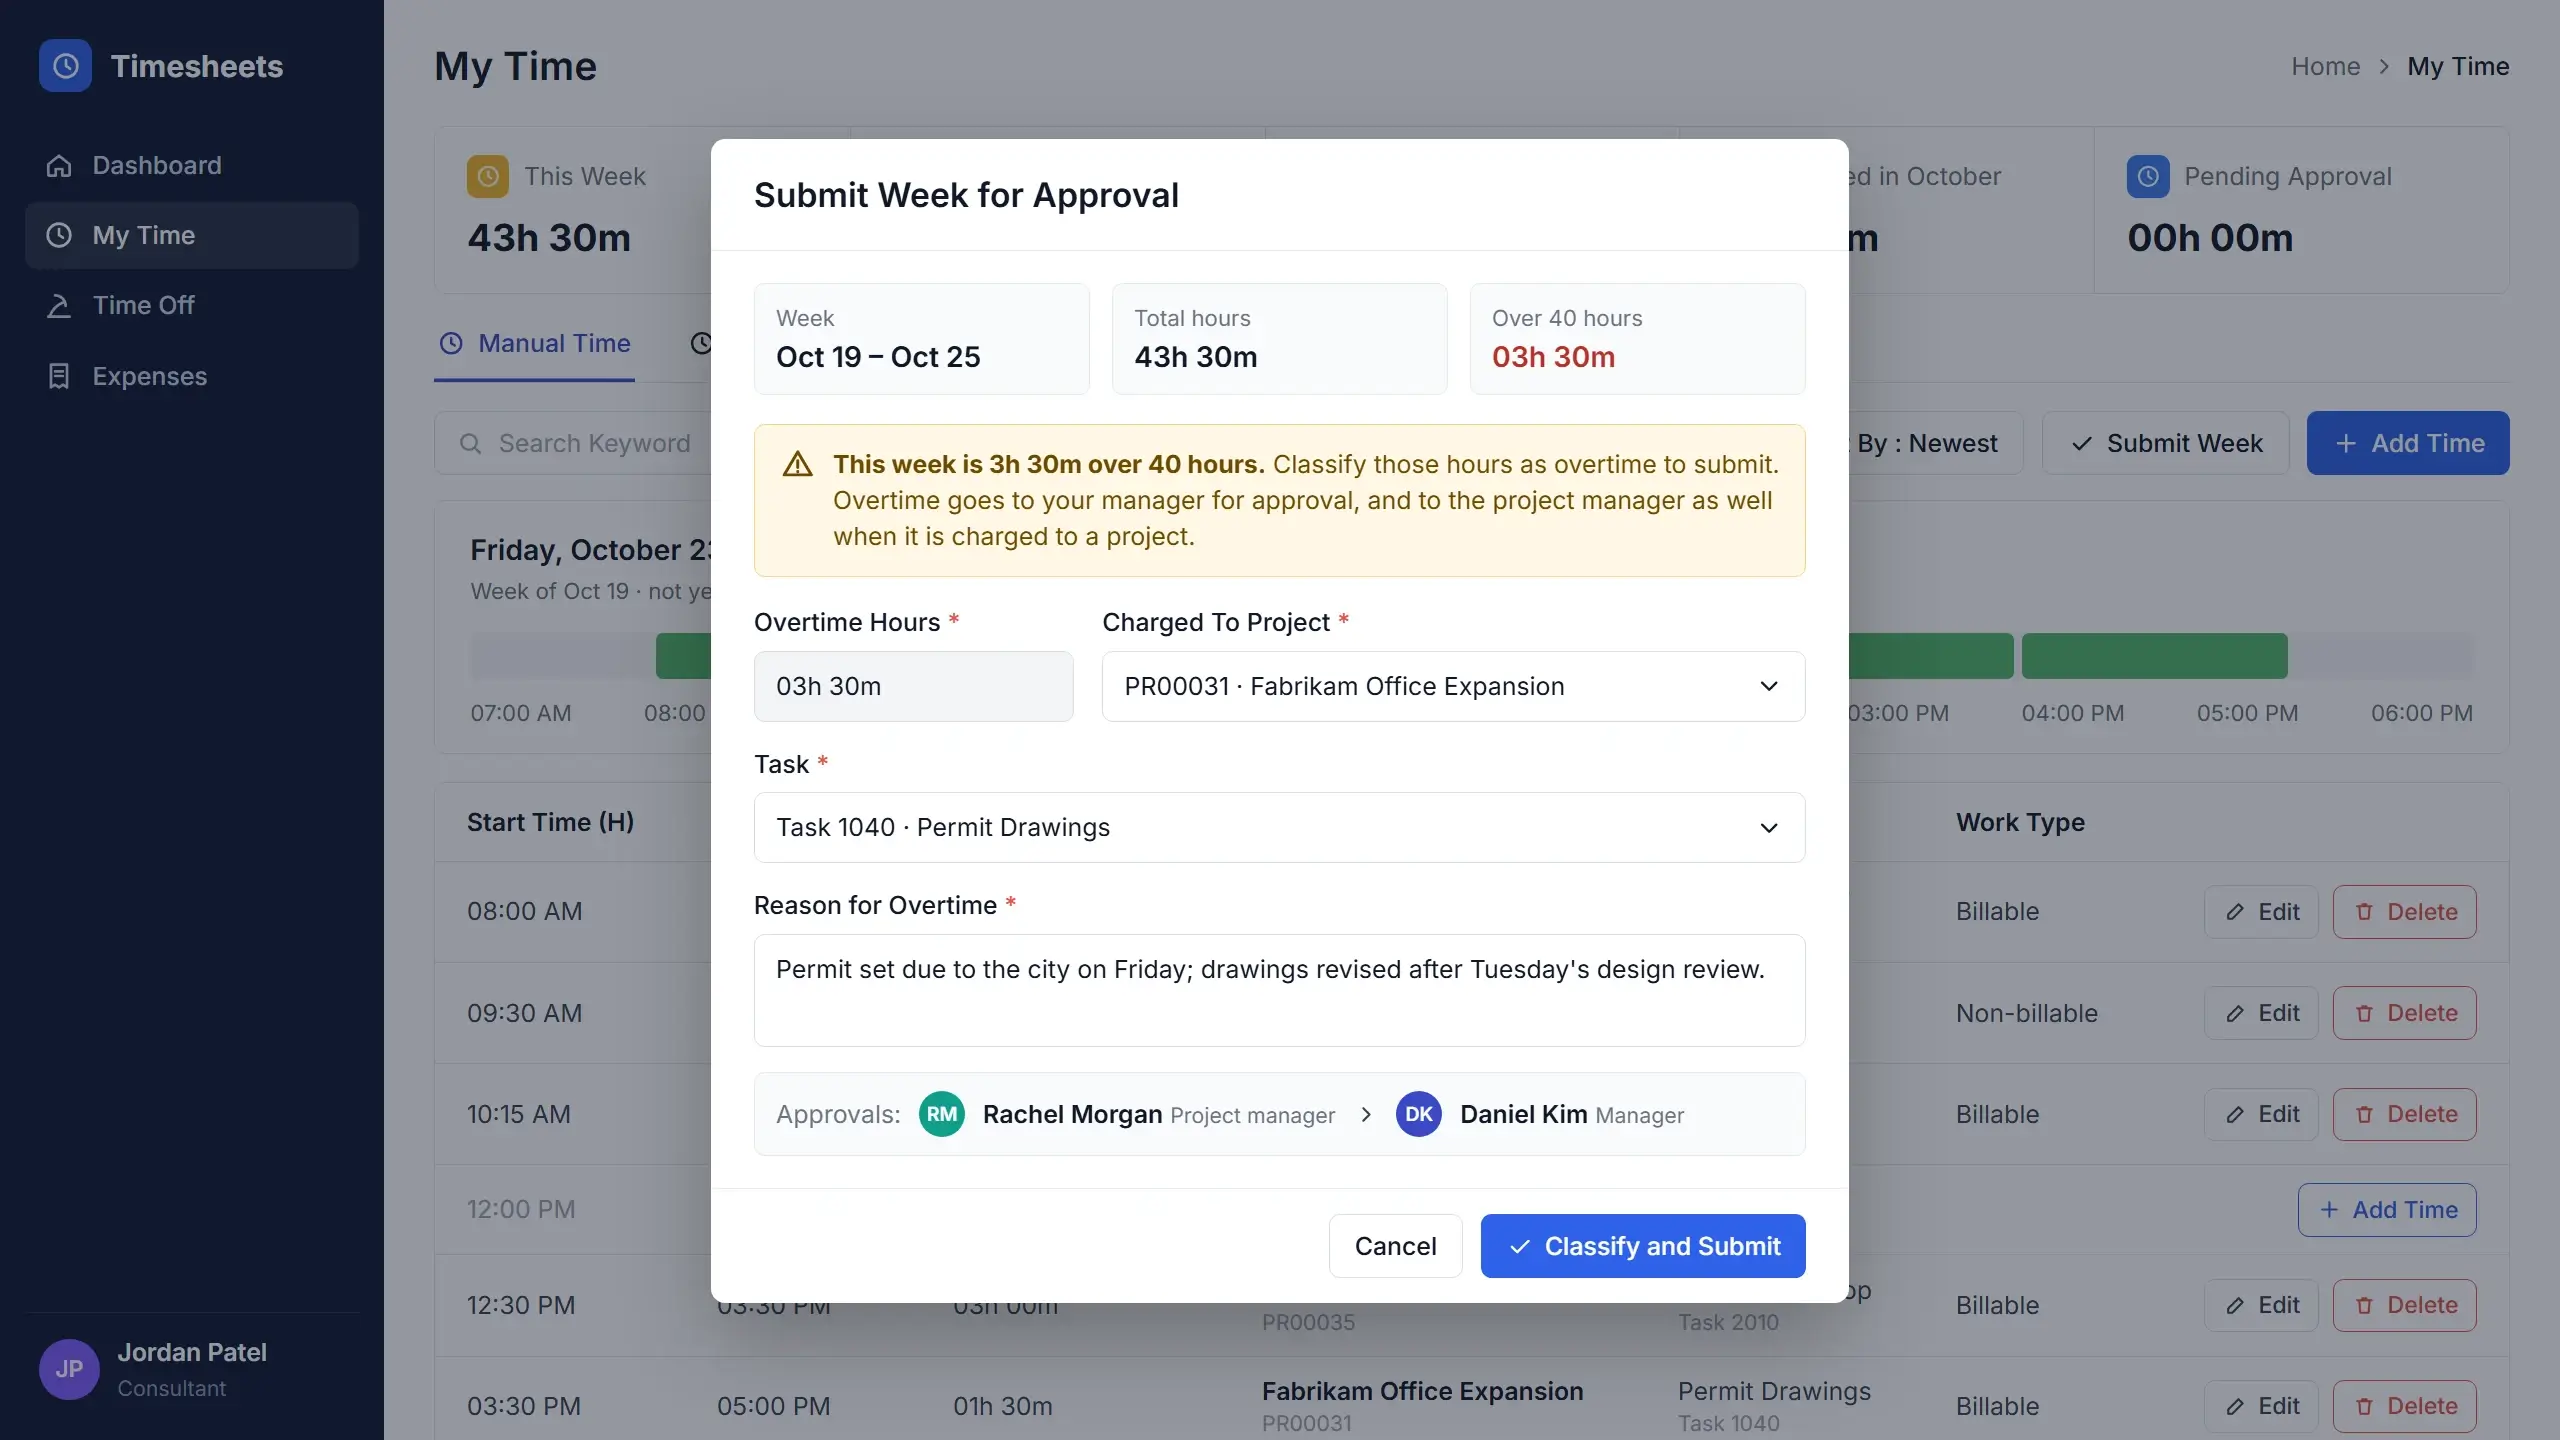This screenshot has width=2560, height=1440.
Task: Click the warning triangle icon in alert
Action: [797, 464]
